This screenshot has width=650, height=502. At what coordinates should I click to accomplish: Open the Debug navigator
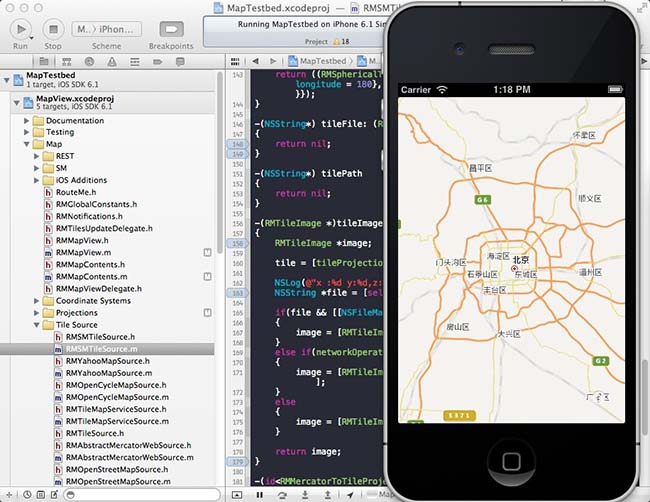click(x=135, y=62)
